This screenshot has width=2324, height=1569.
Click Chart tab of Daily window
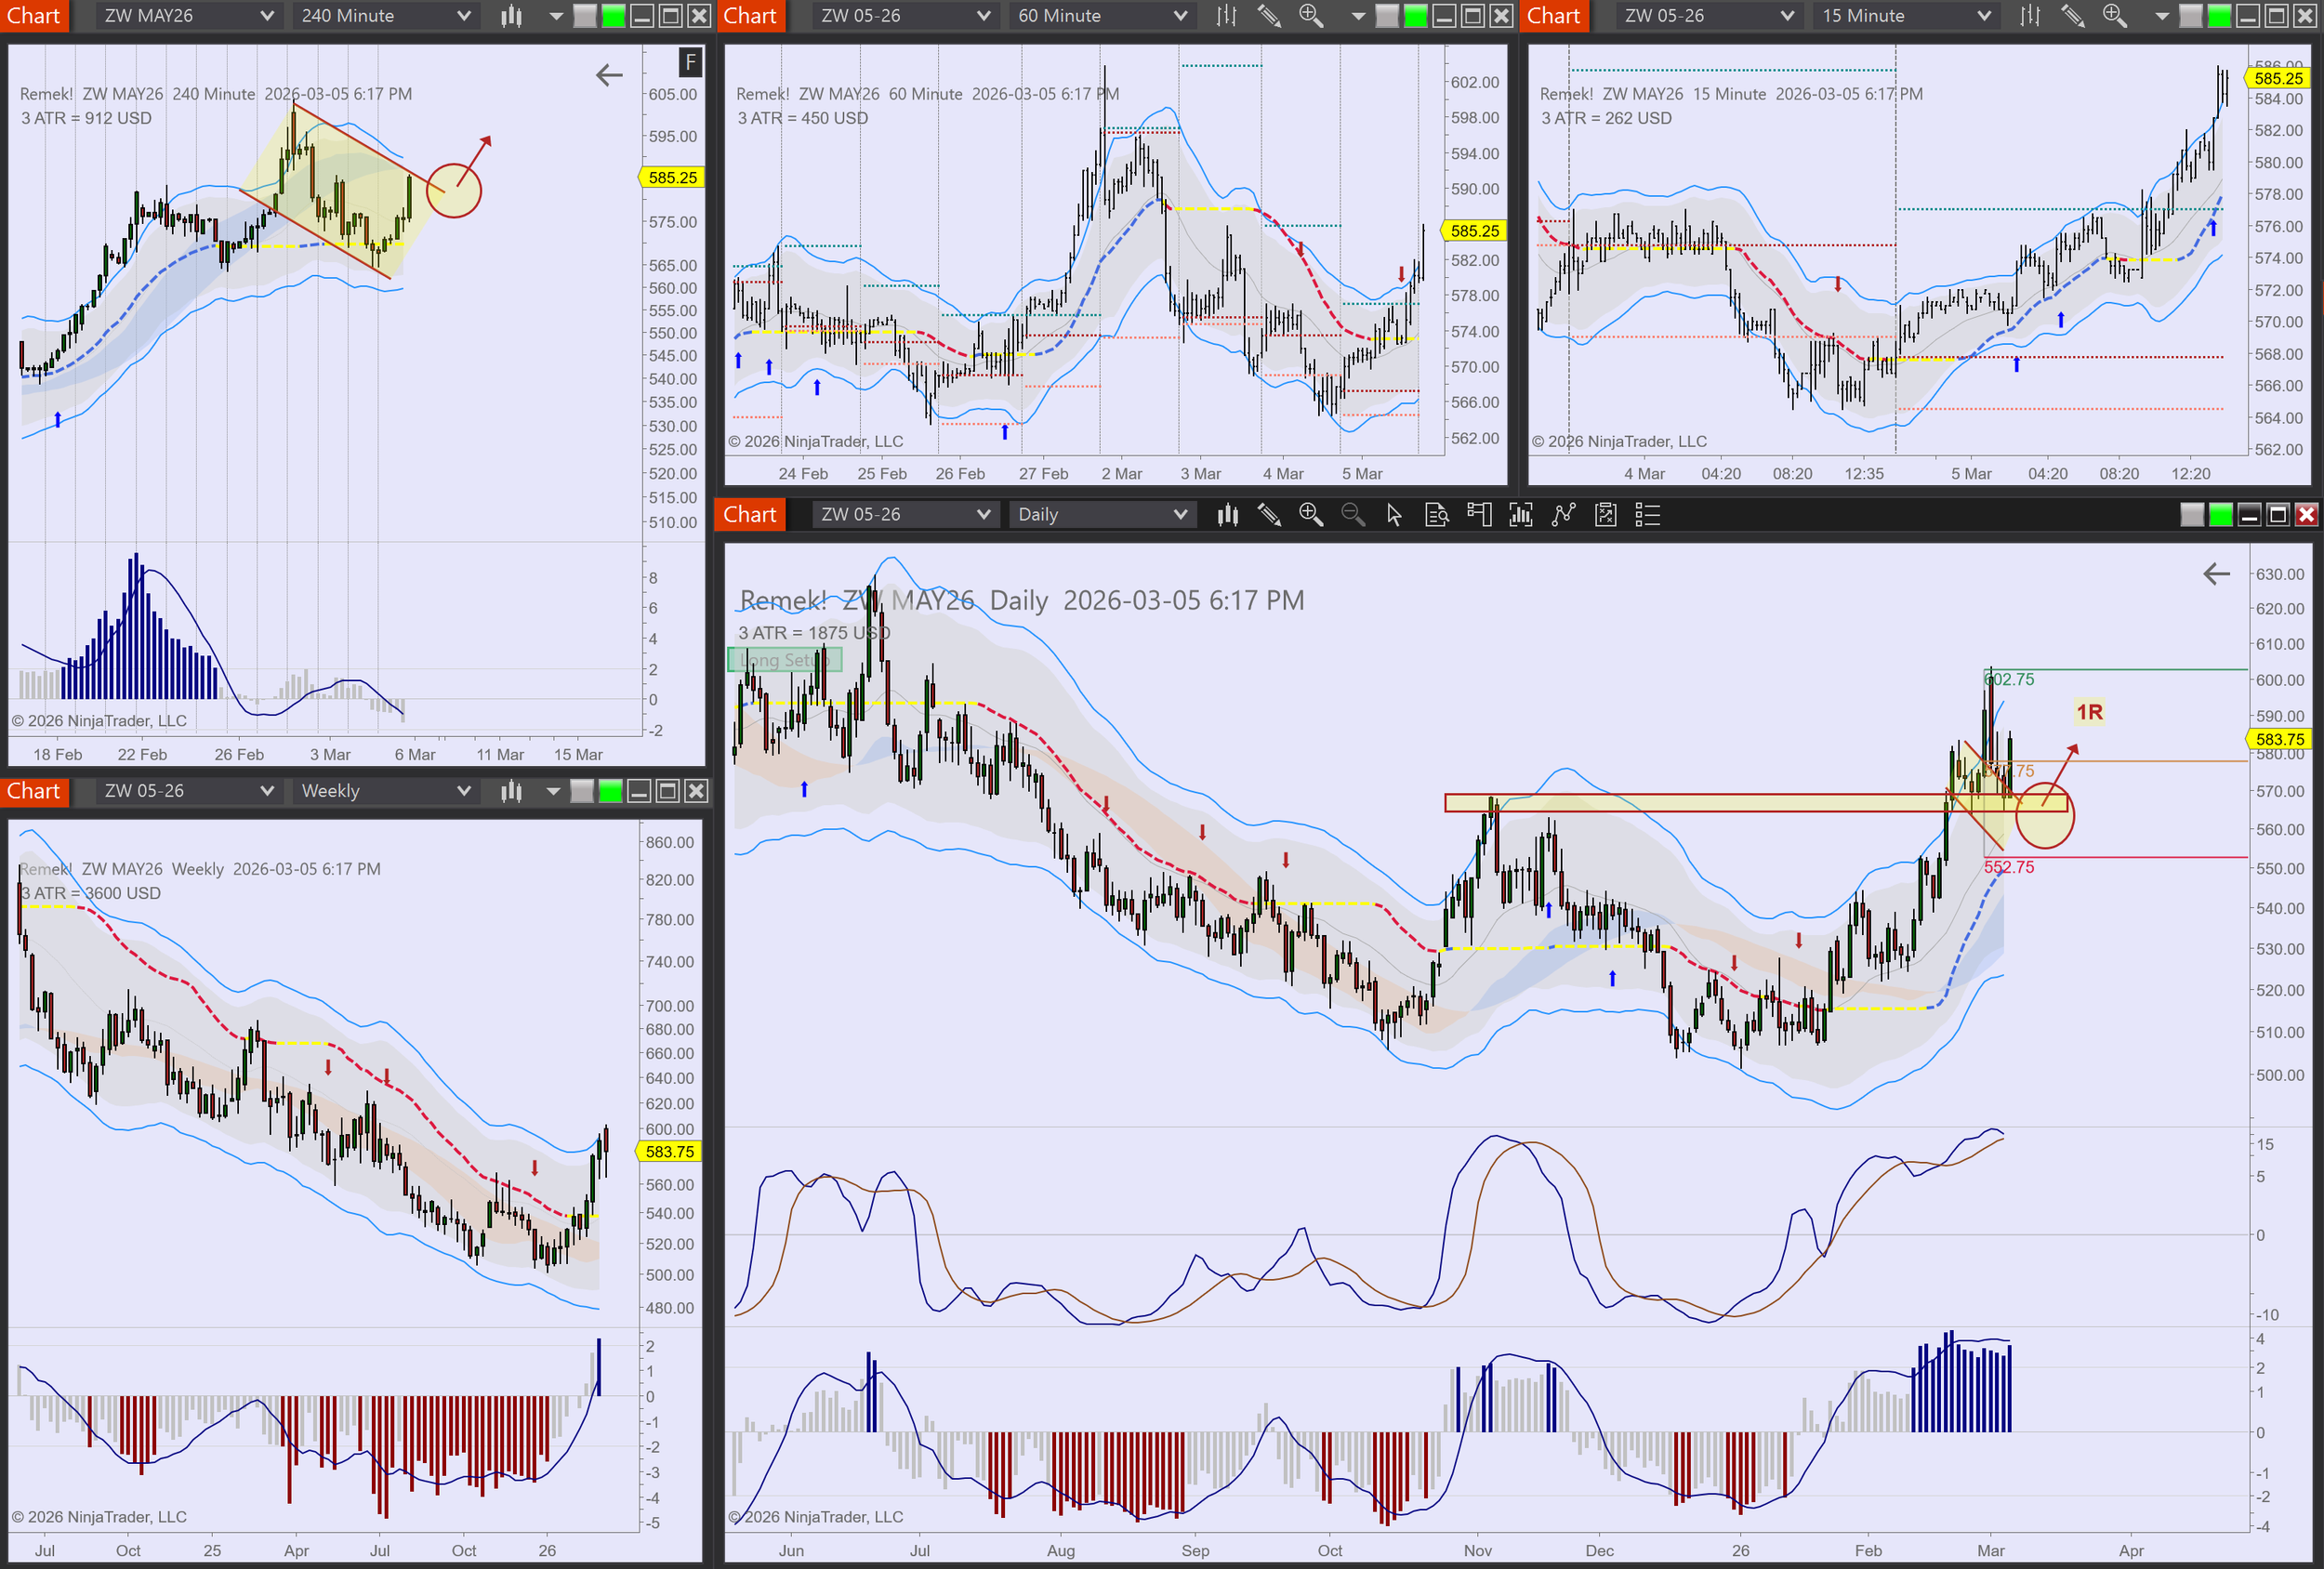[x=750, y=515]
